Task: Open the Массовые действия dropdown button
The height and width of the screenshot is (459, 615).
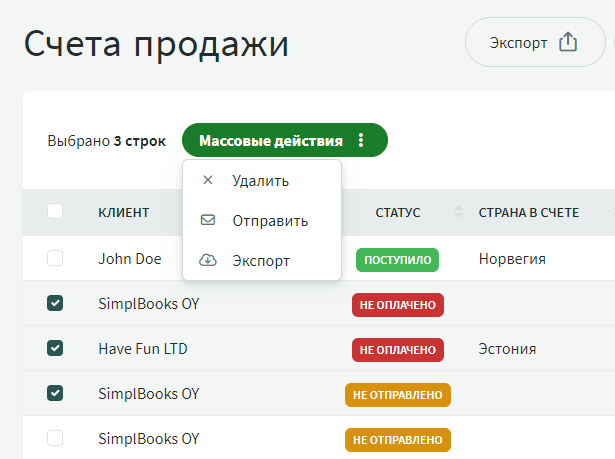Action: pyautogui.click(x=285, y=140)
